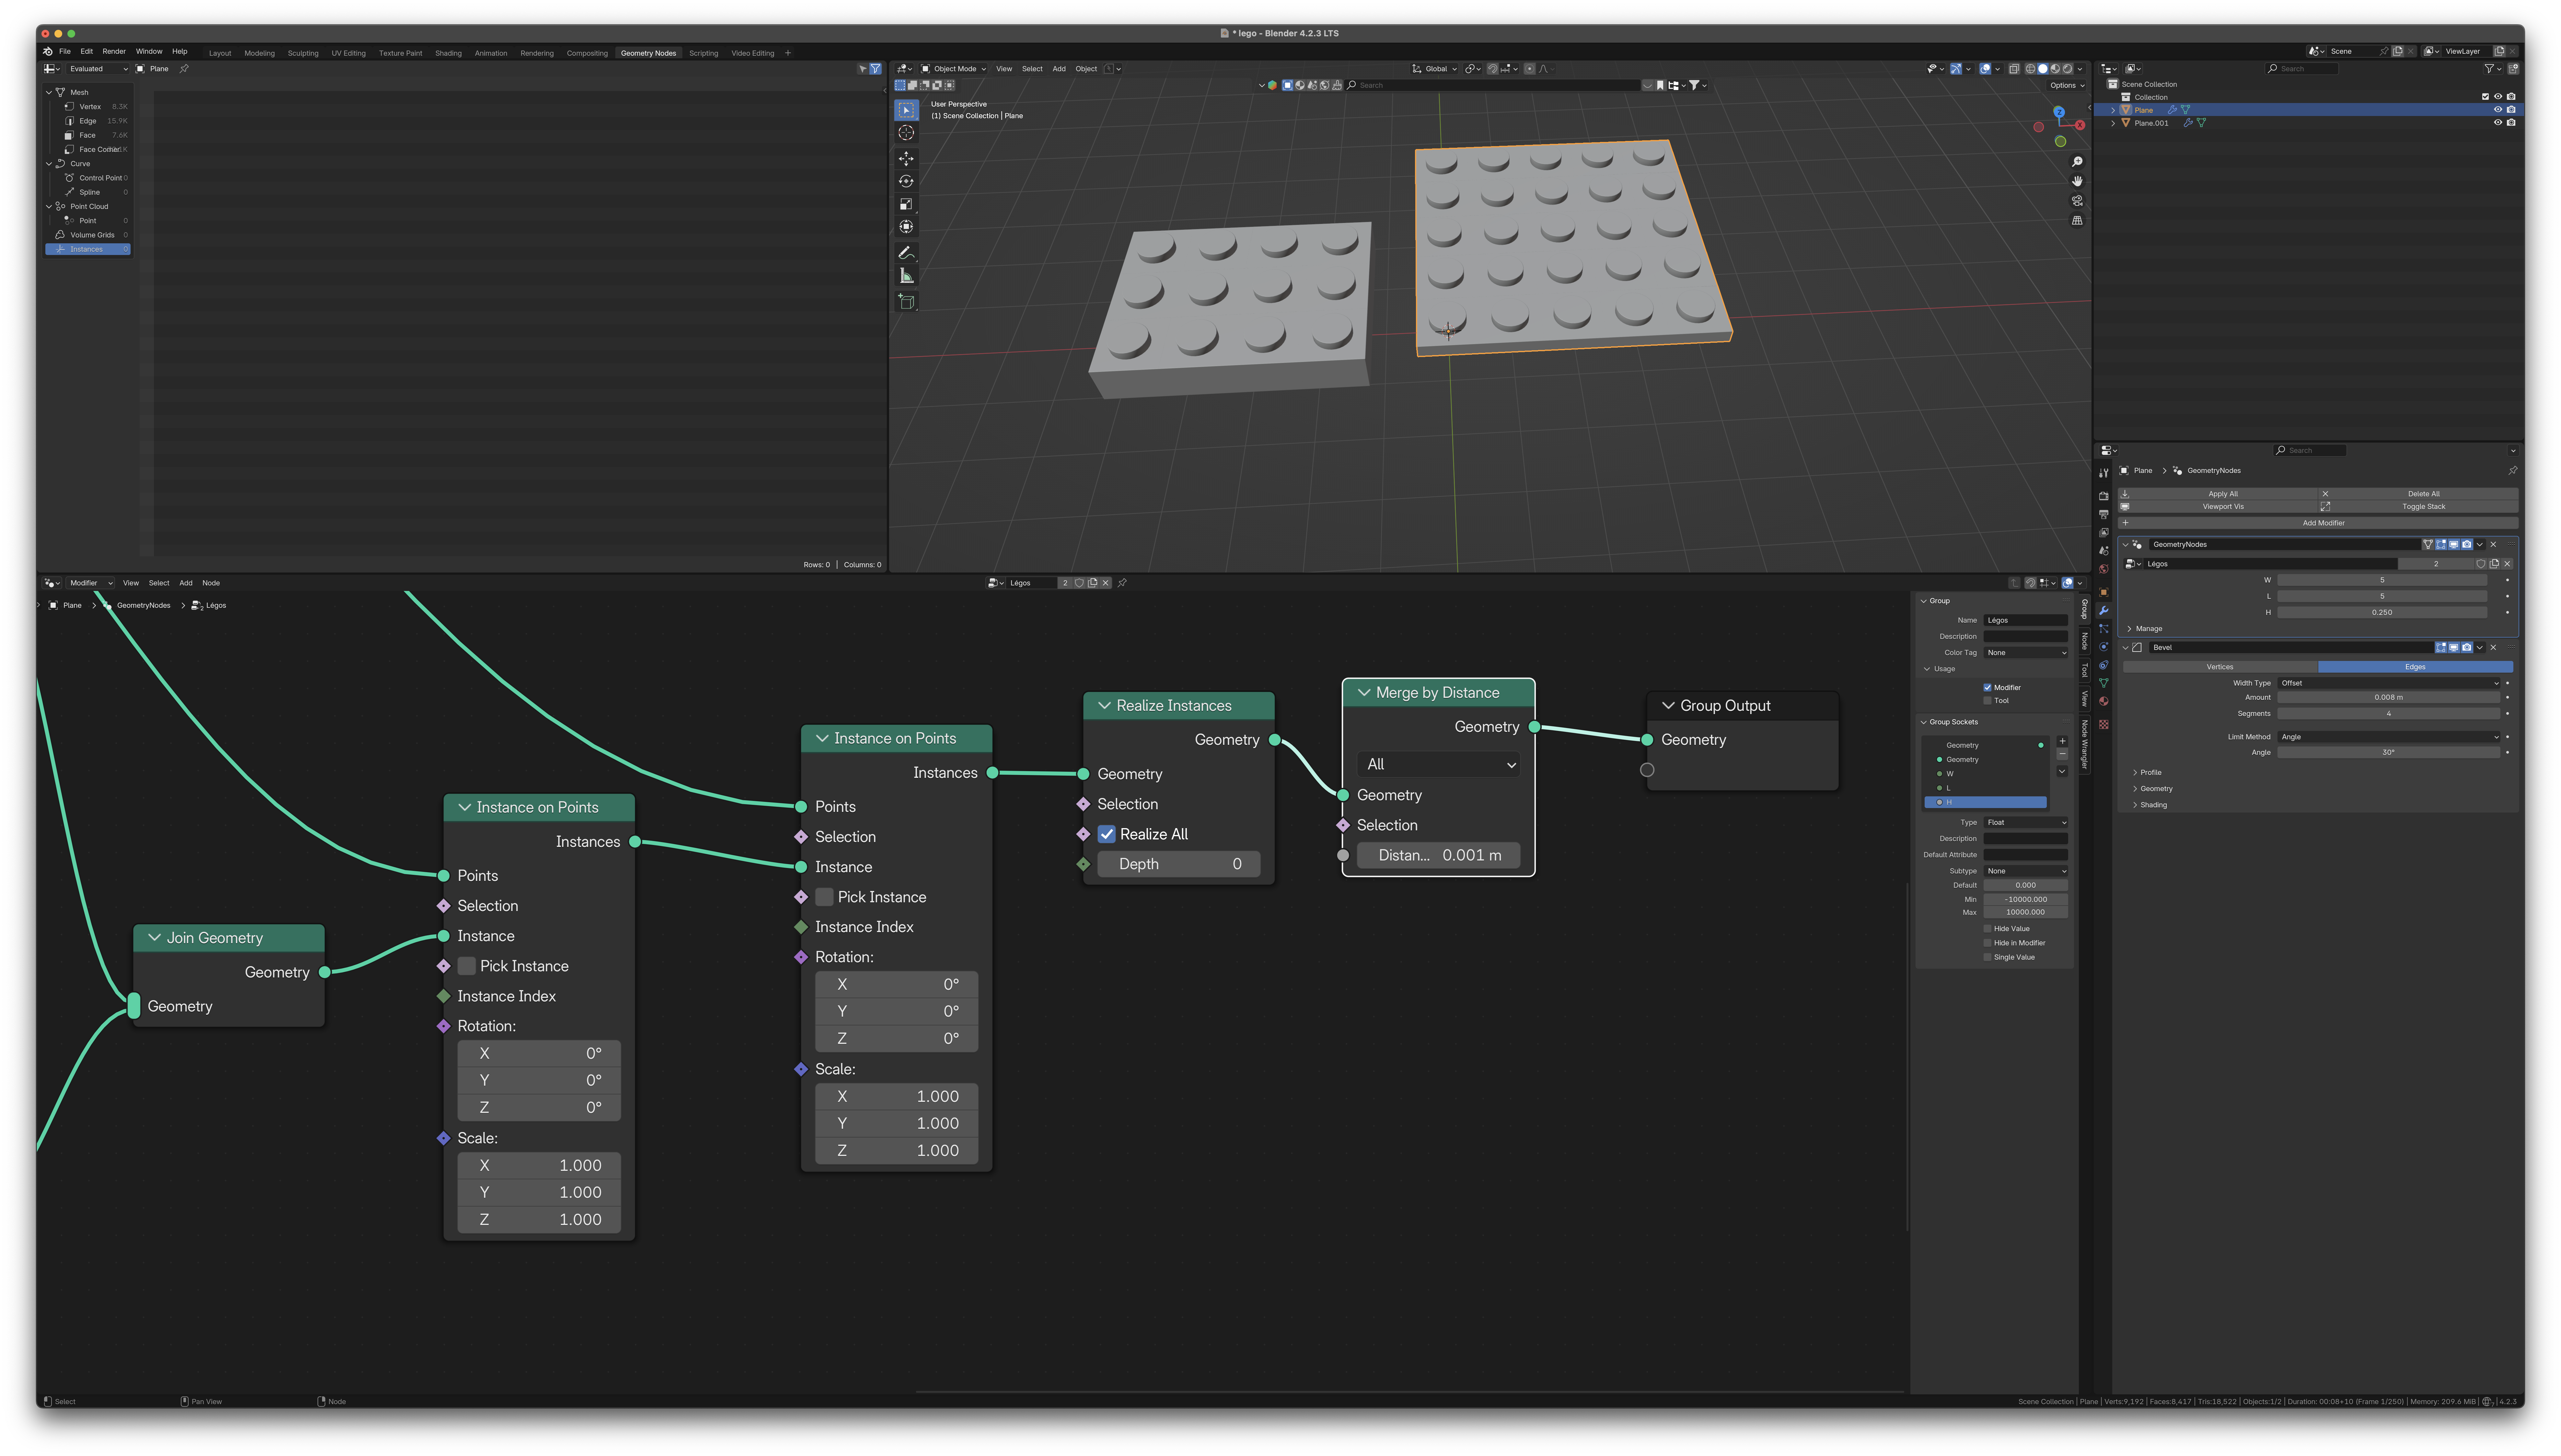Adjust the Bevel Amount slider
The height and width of the screenshot is (1456, 2561).
click(2389, 698)
